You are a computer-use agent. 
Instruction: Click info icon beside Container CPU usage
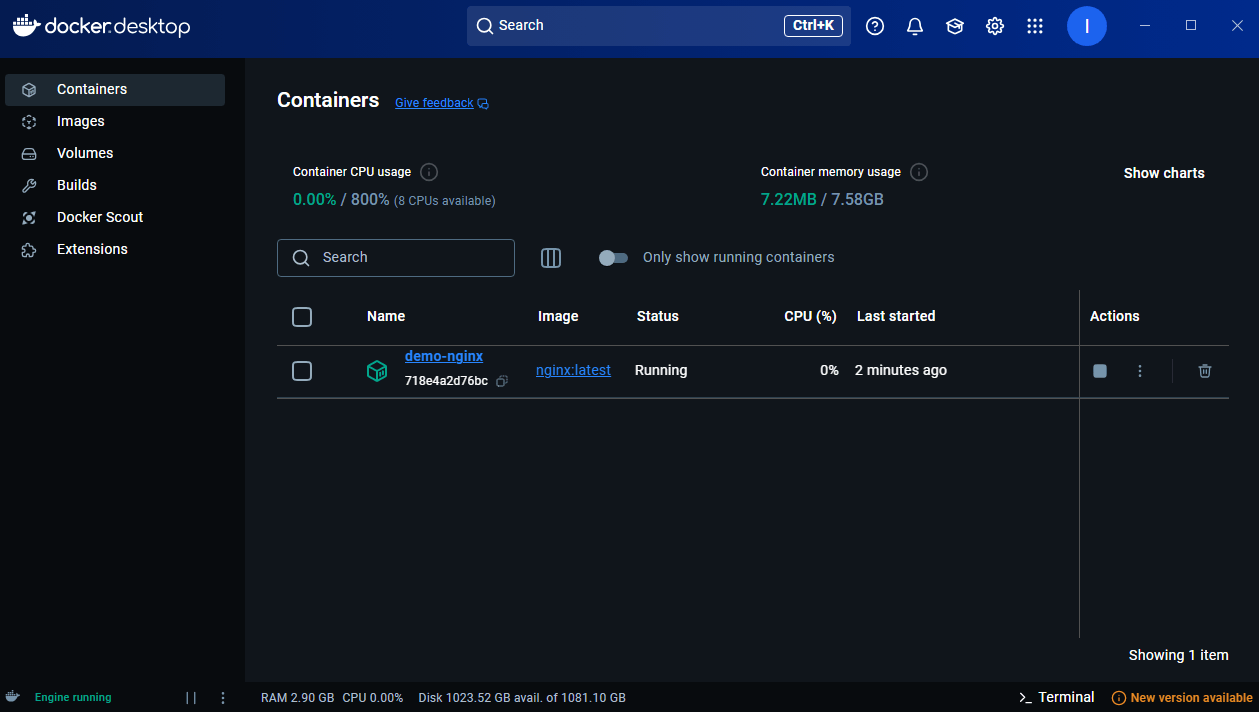click(429, 172)
